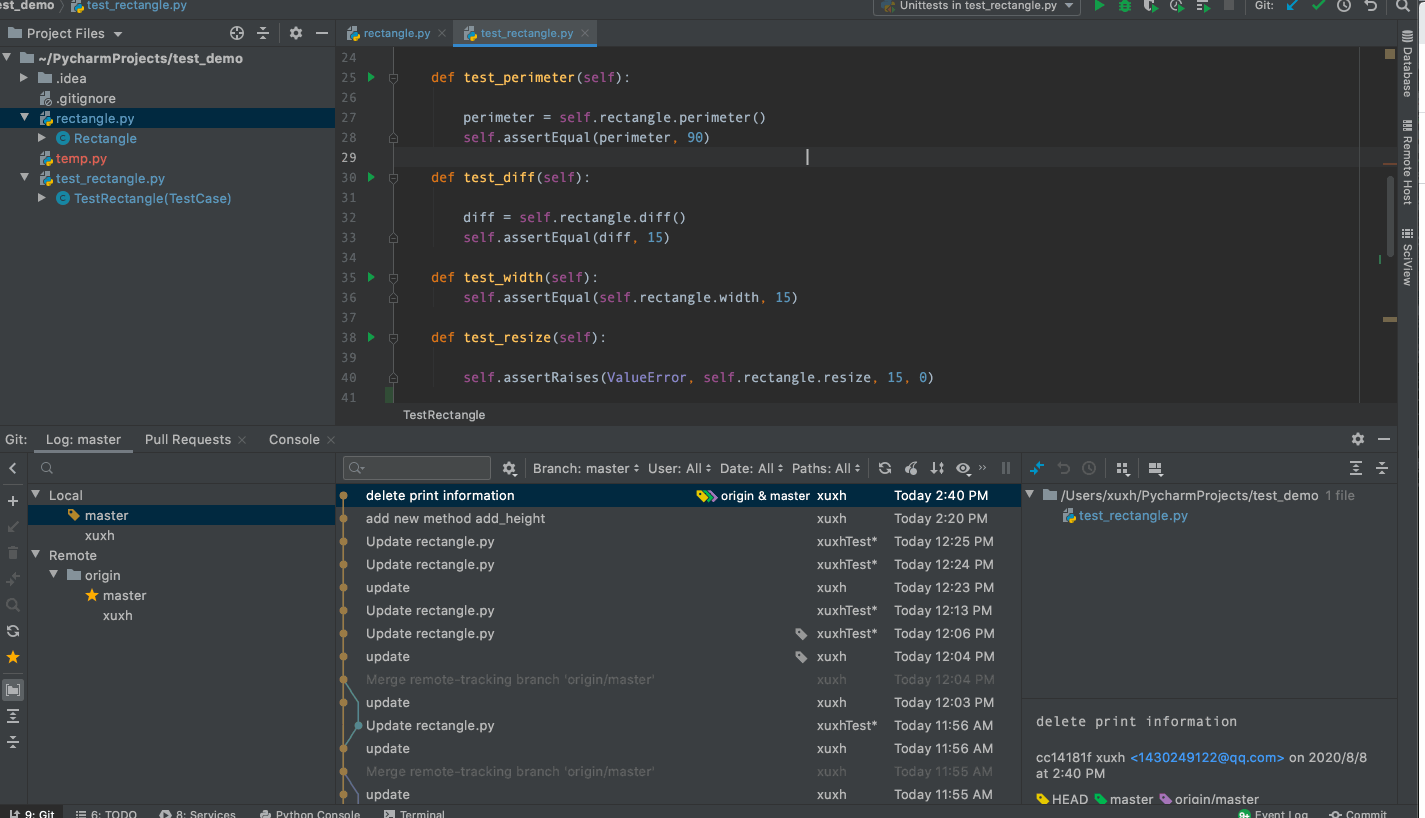Click Git rollback arrow in top toolbar

[x=1371, y=6]
